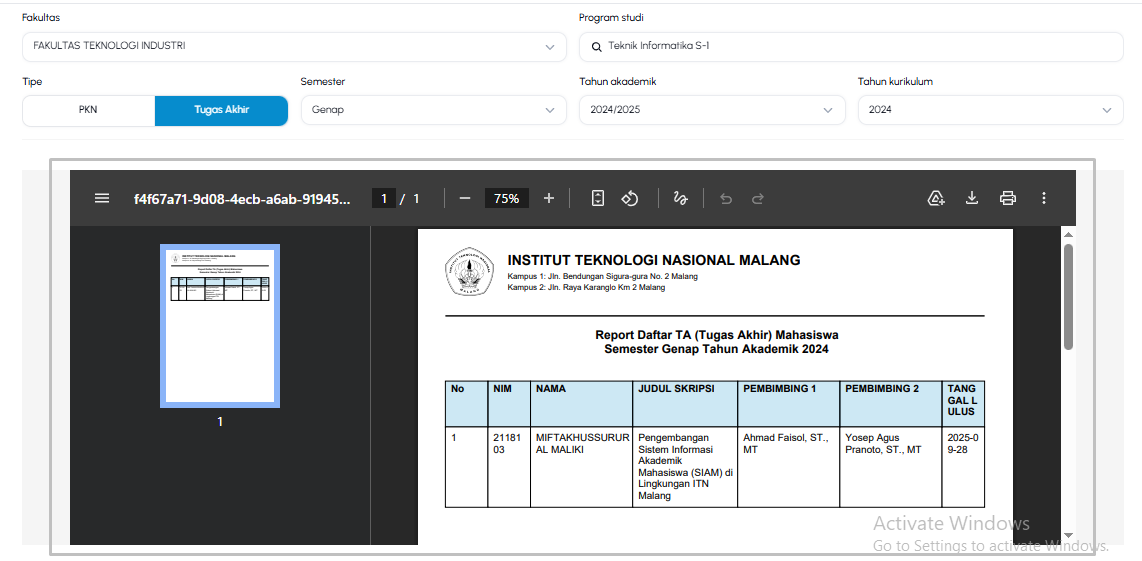This screenshot has height=561, width=1142.
Task: Click the Report Daftar TA title
Action: click(717, 336)
